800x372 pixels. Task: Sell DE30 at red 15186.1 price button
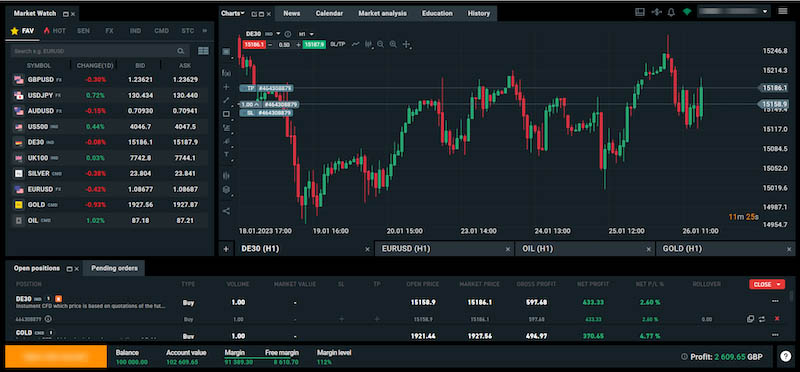(x=255, y=44)
